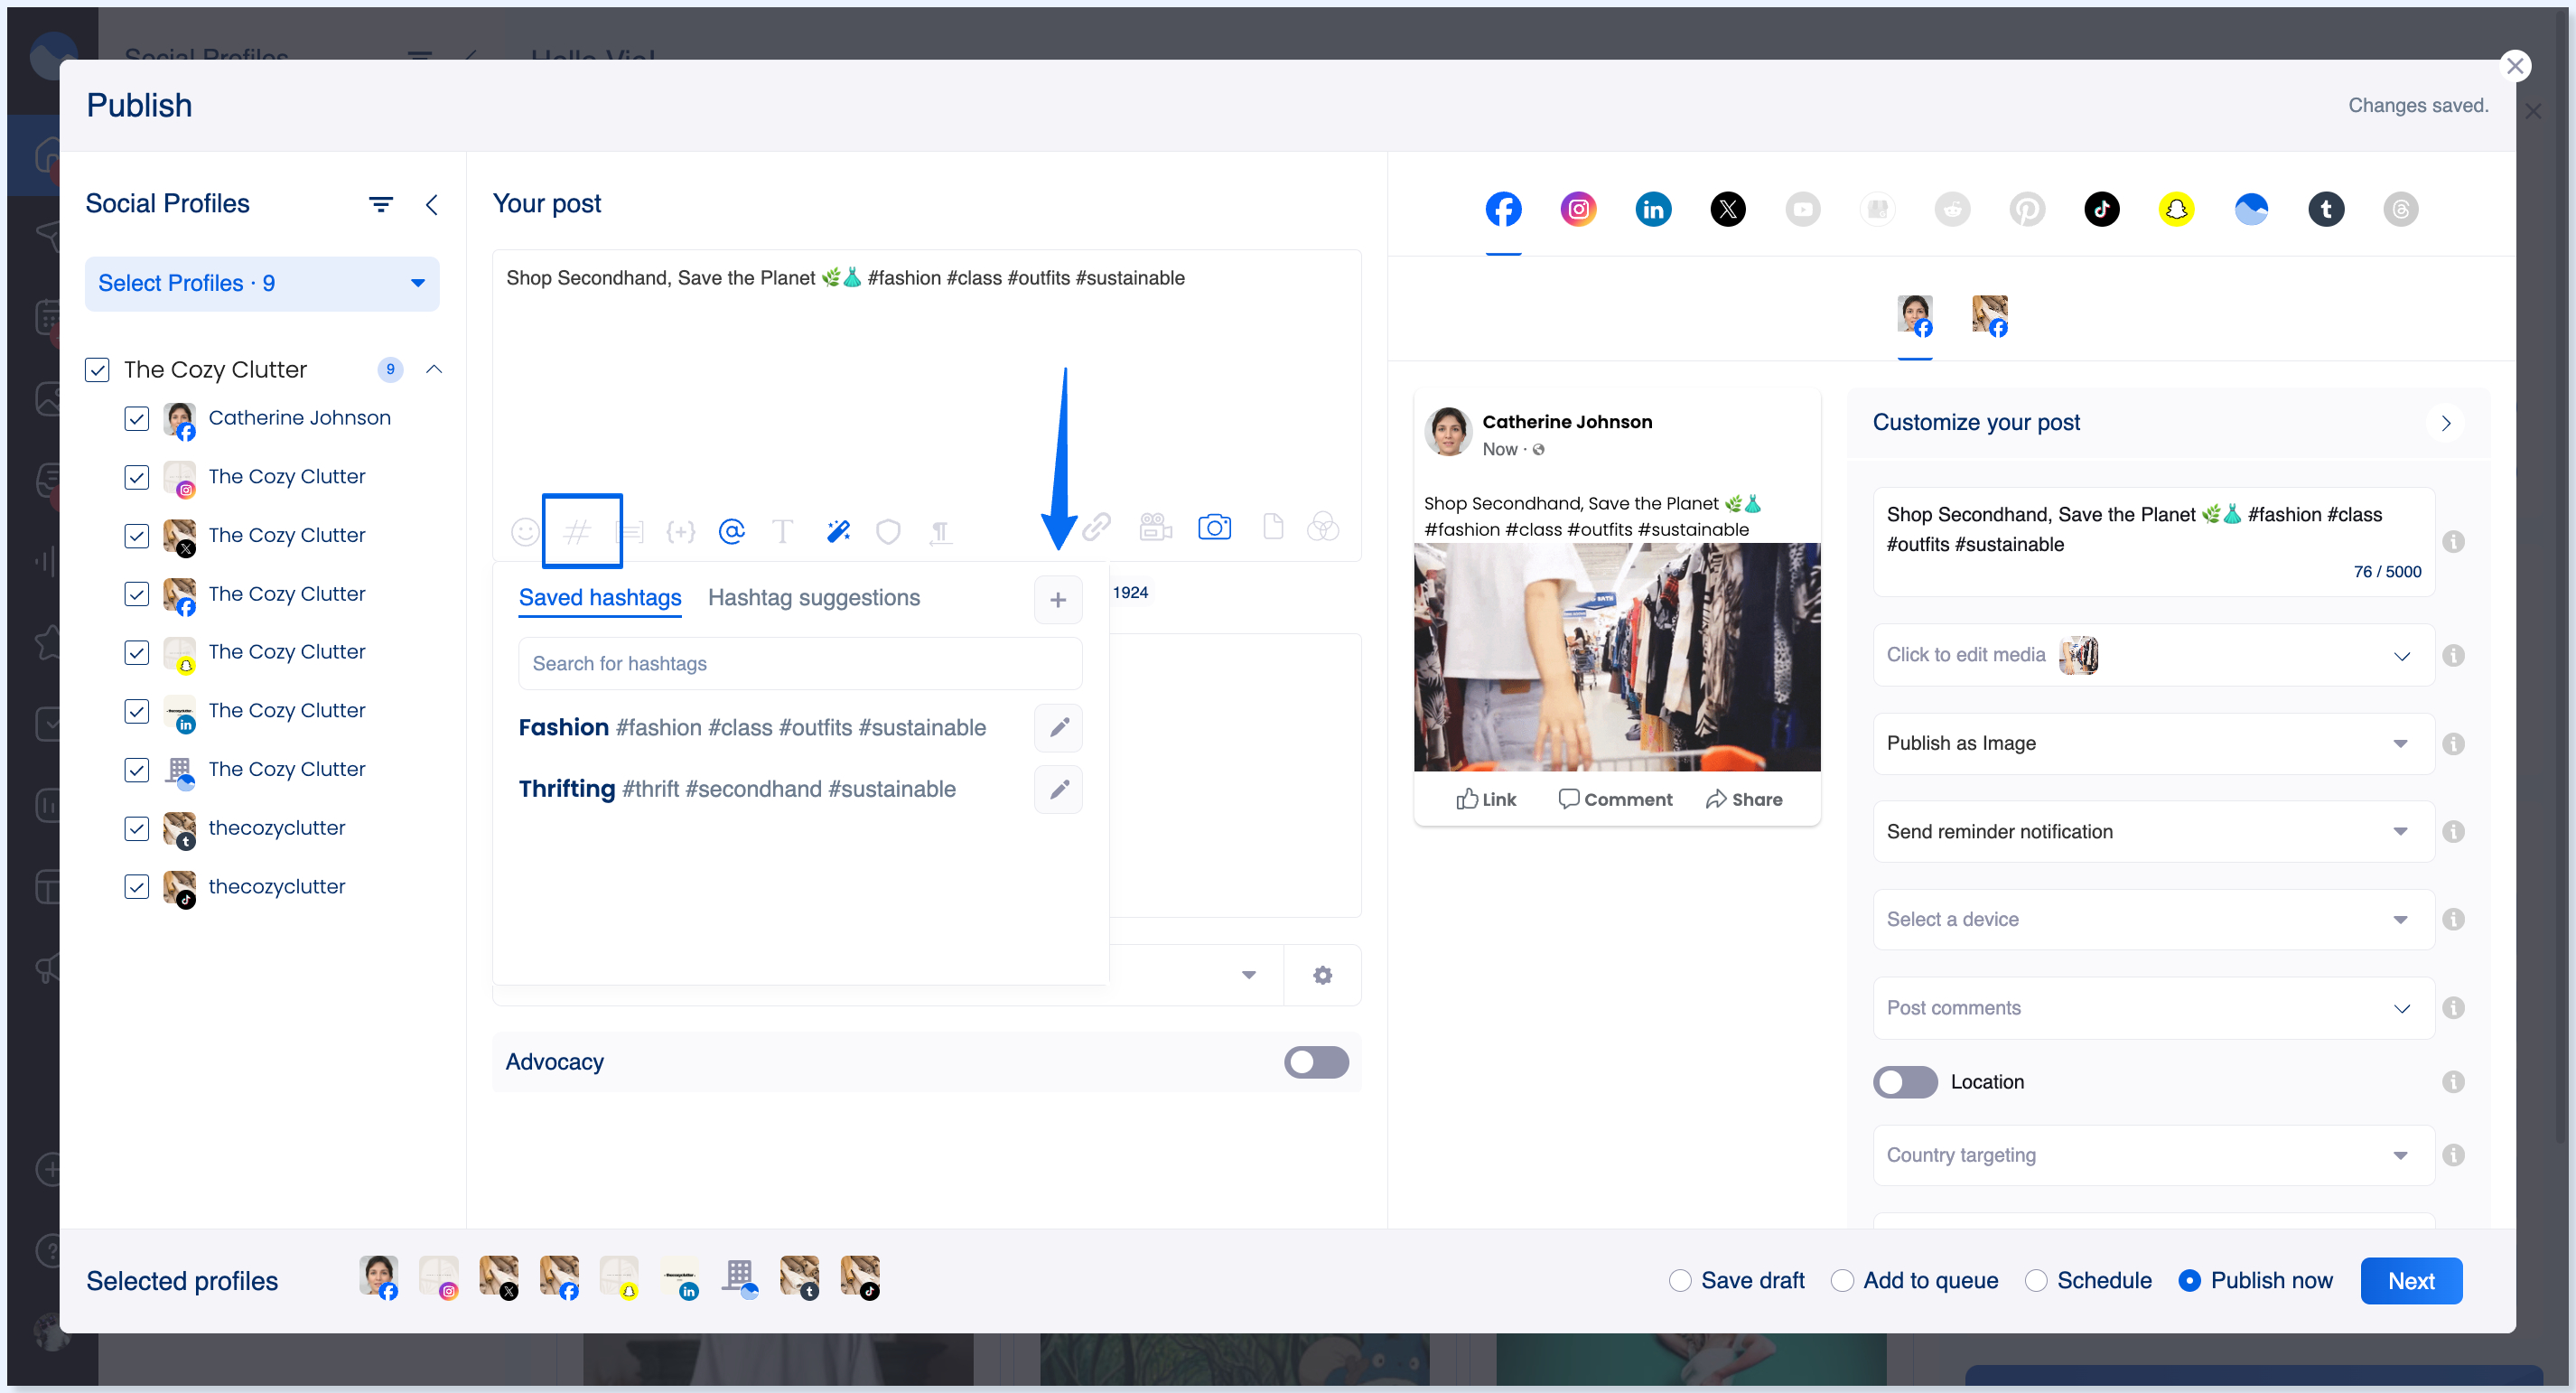This screenshot has width=2576, height=1393.
Task: Click the document file icon
Action: (1272, 527)
